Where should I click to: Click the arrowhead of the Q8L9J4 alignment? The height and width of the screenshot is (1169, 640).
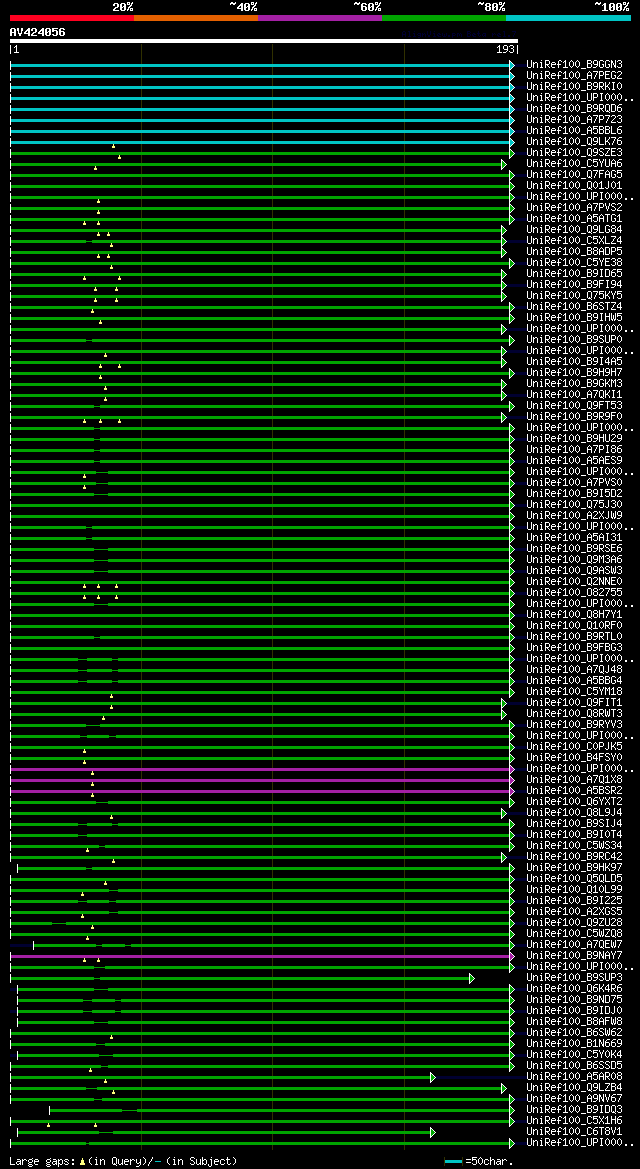504,813
